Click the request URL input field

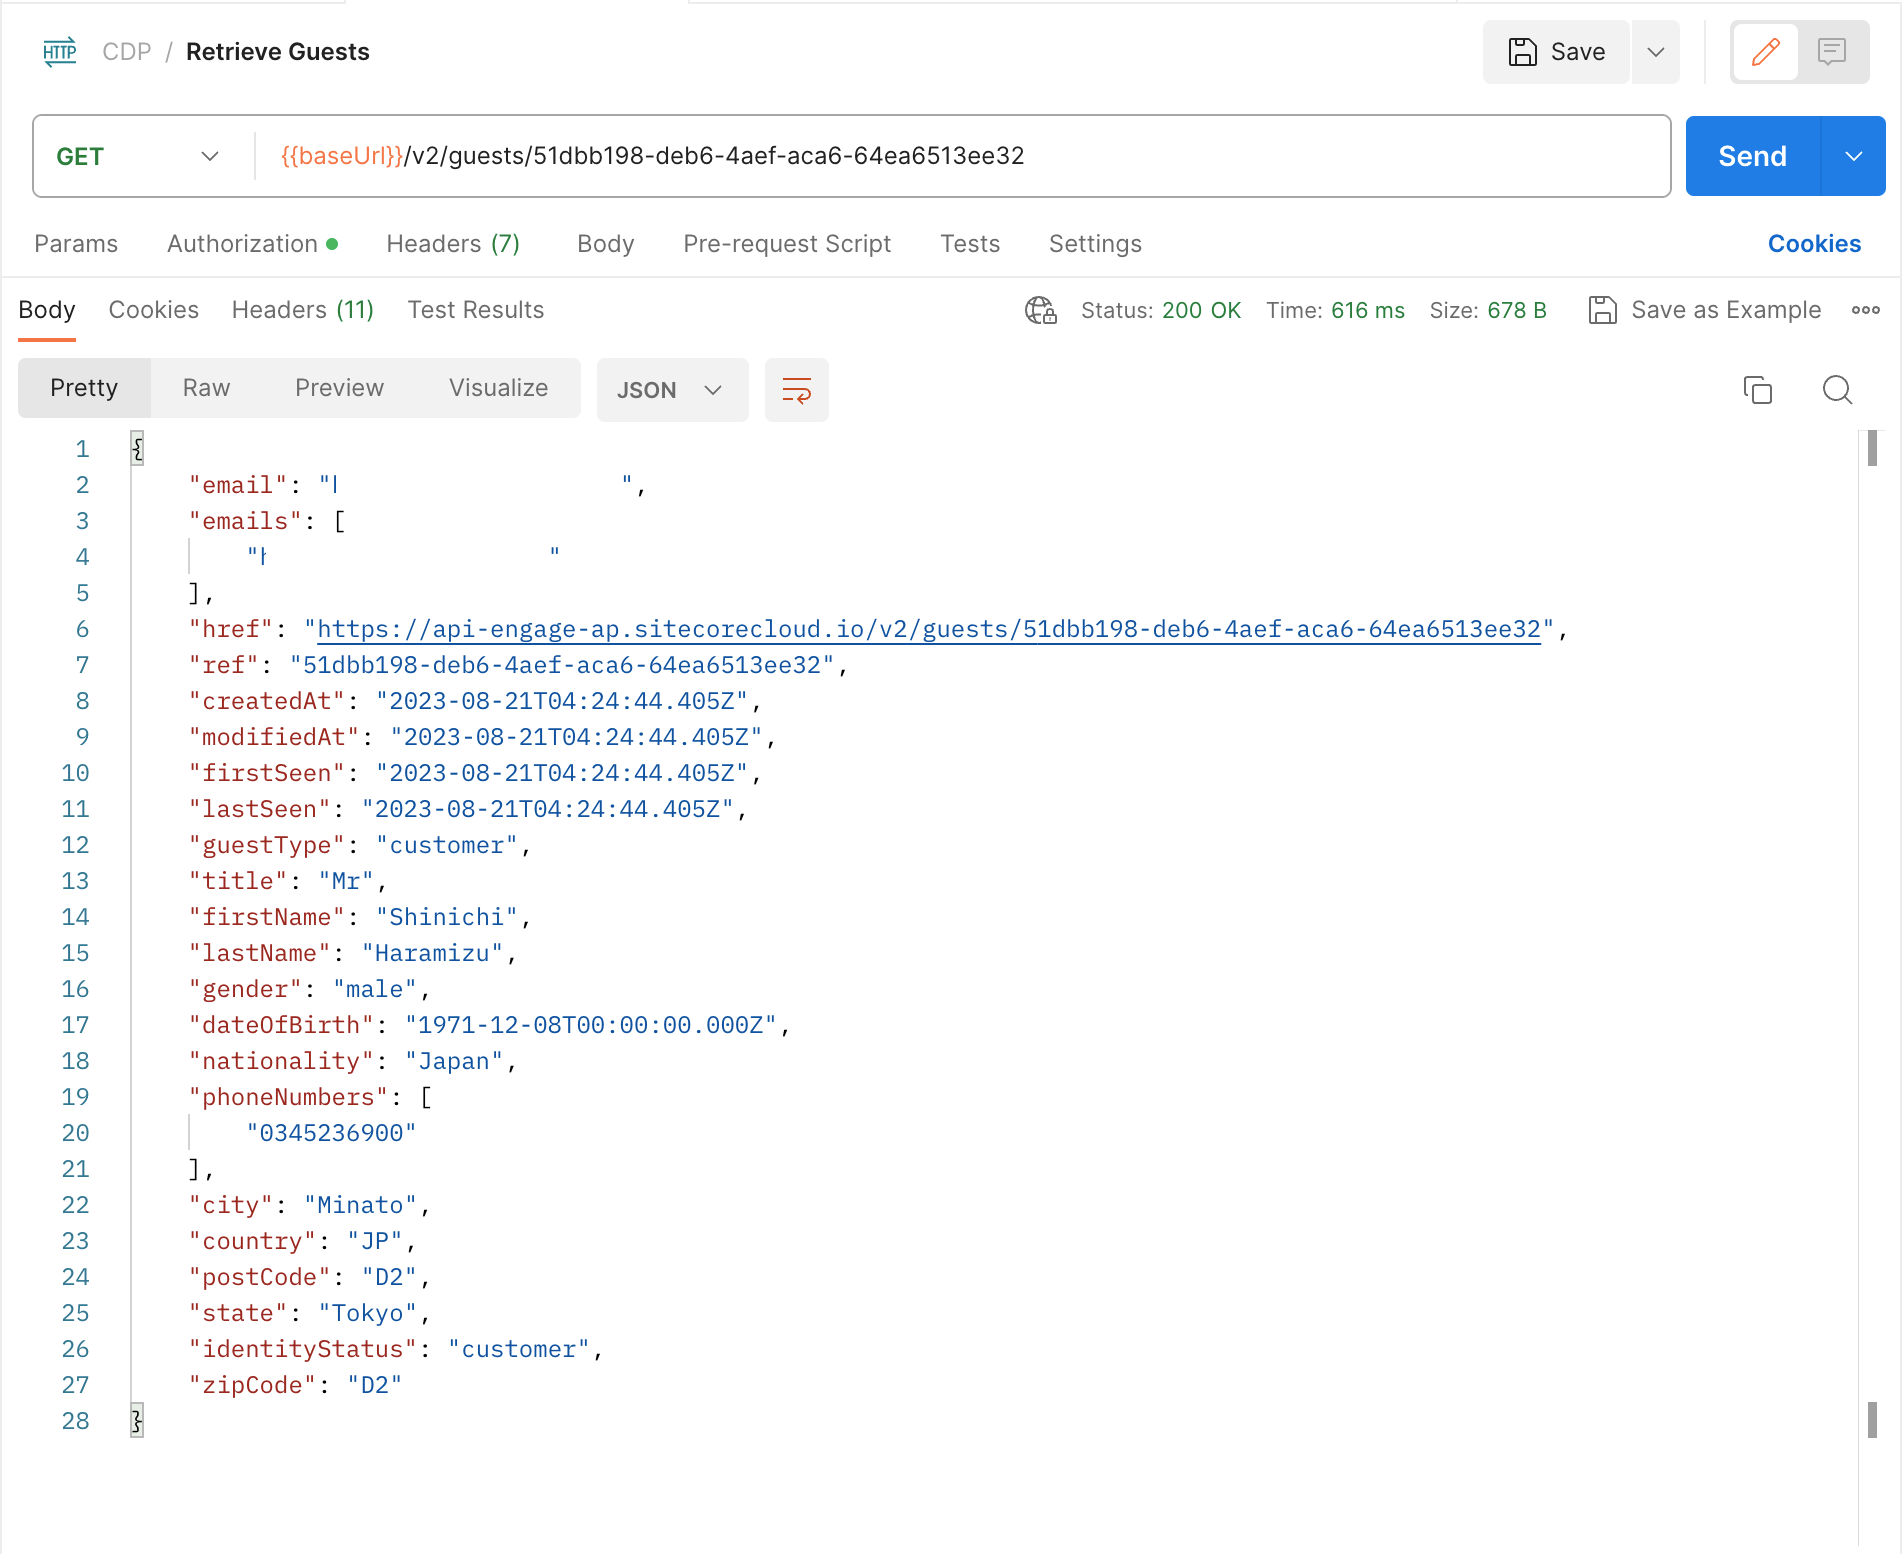click(x=960, y=157)
